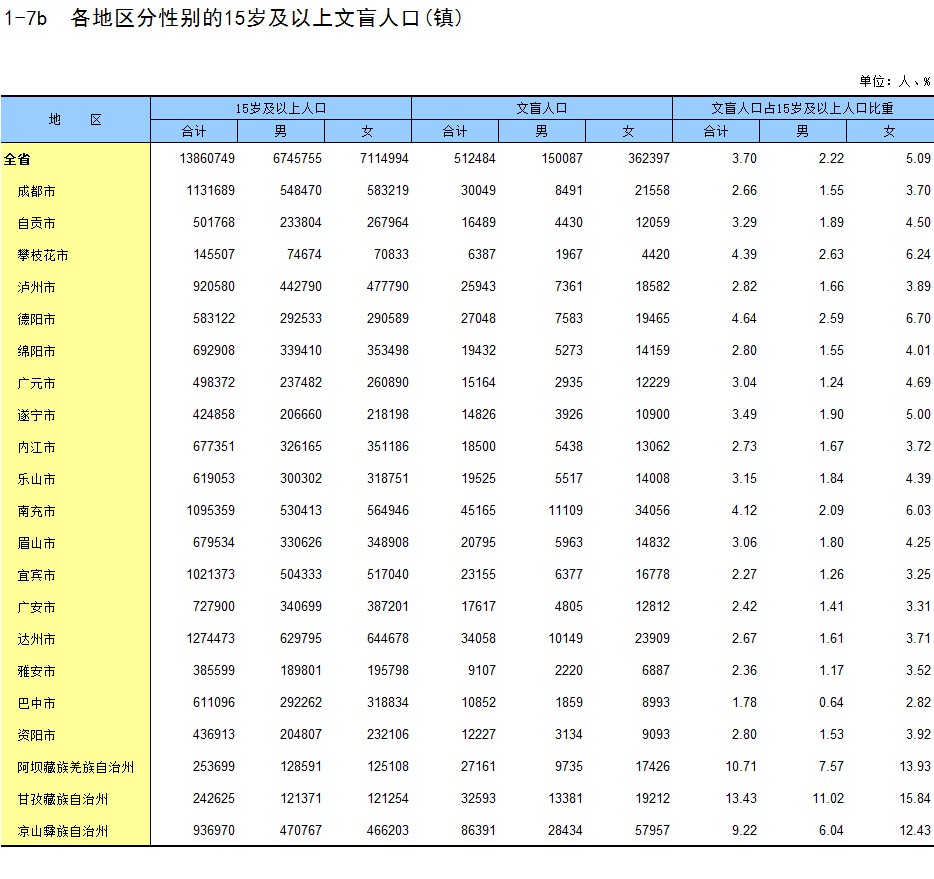Select 自贡市 population value 501768
Screen dimensions: 934x879
tap(214, 223)
